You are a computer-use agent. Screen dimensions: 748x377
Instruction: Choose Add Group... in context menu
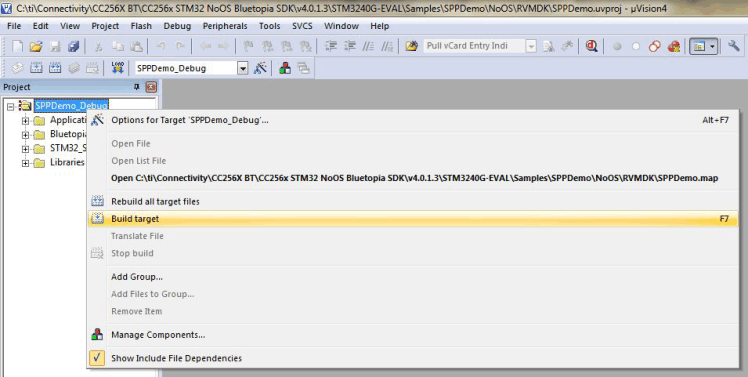[x=413, y=277]
